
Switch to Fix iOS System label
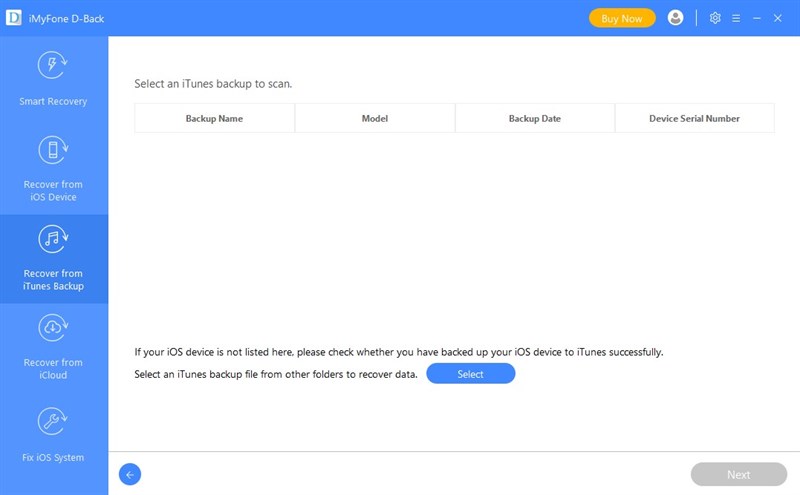[53, 457]
